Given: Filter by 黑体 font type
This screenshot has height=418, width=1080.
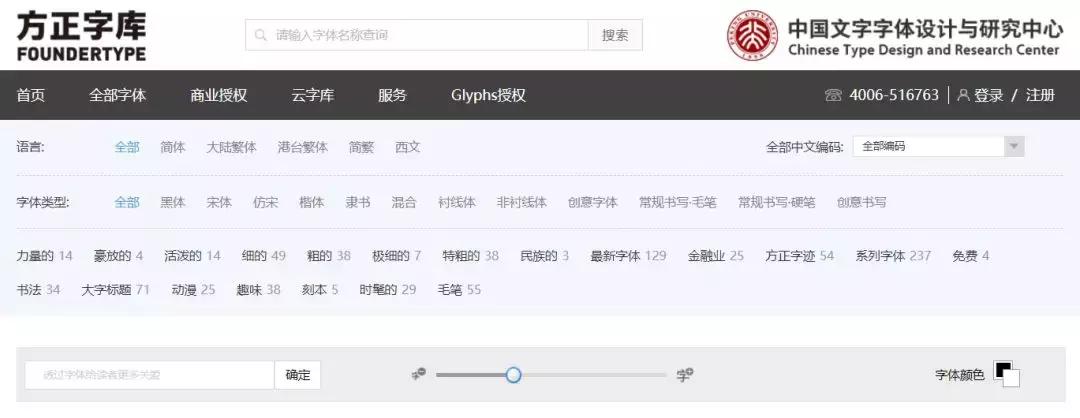Looking at the screenshot, I should coord(173,202).
